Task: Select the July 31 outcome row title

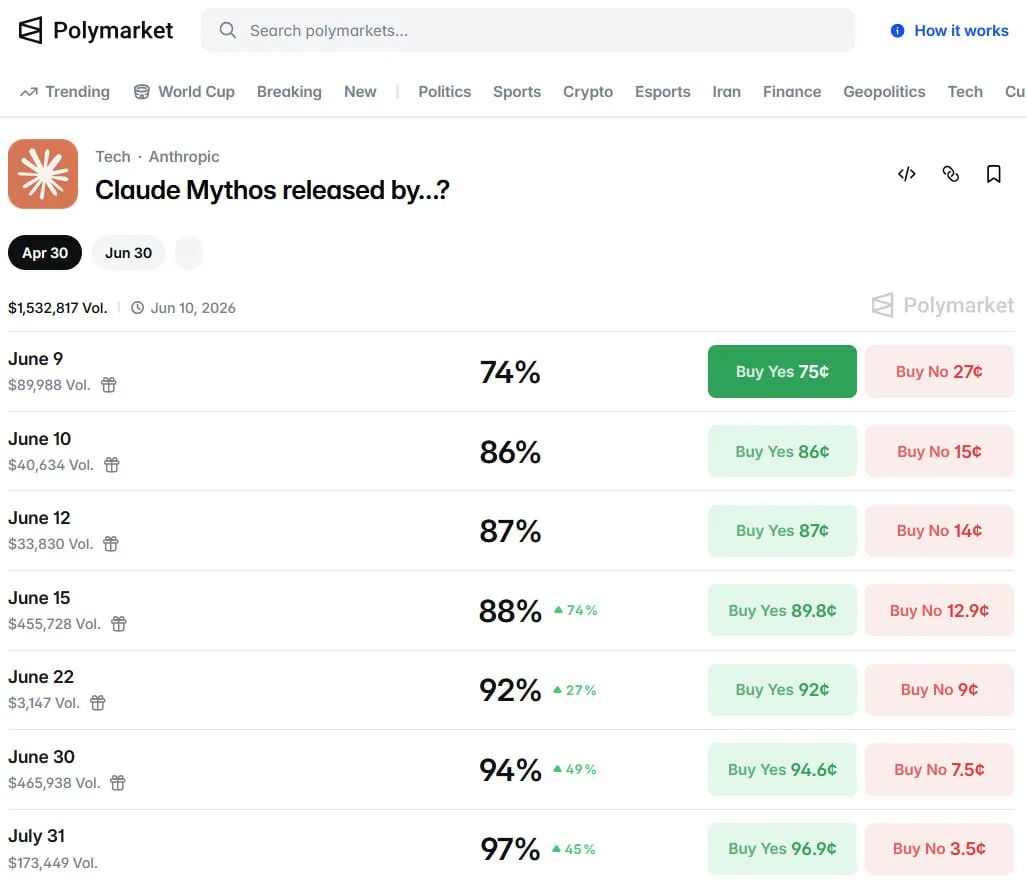Action: pyautogui.click(x=36, y=836)
